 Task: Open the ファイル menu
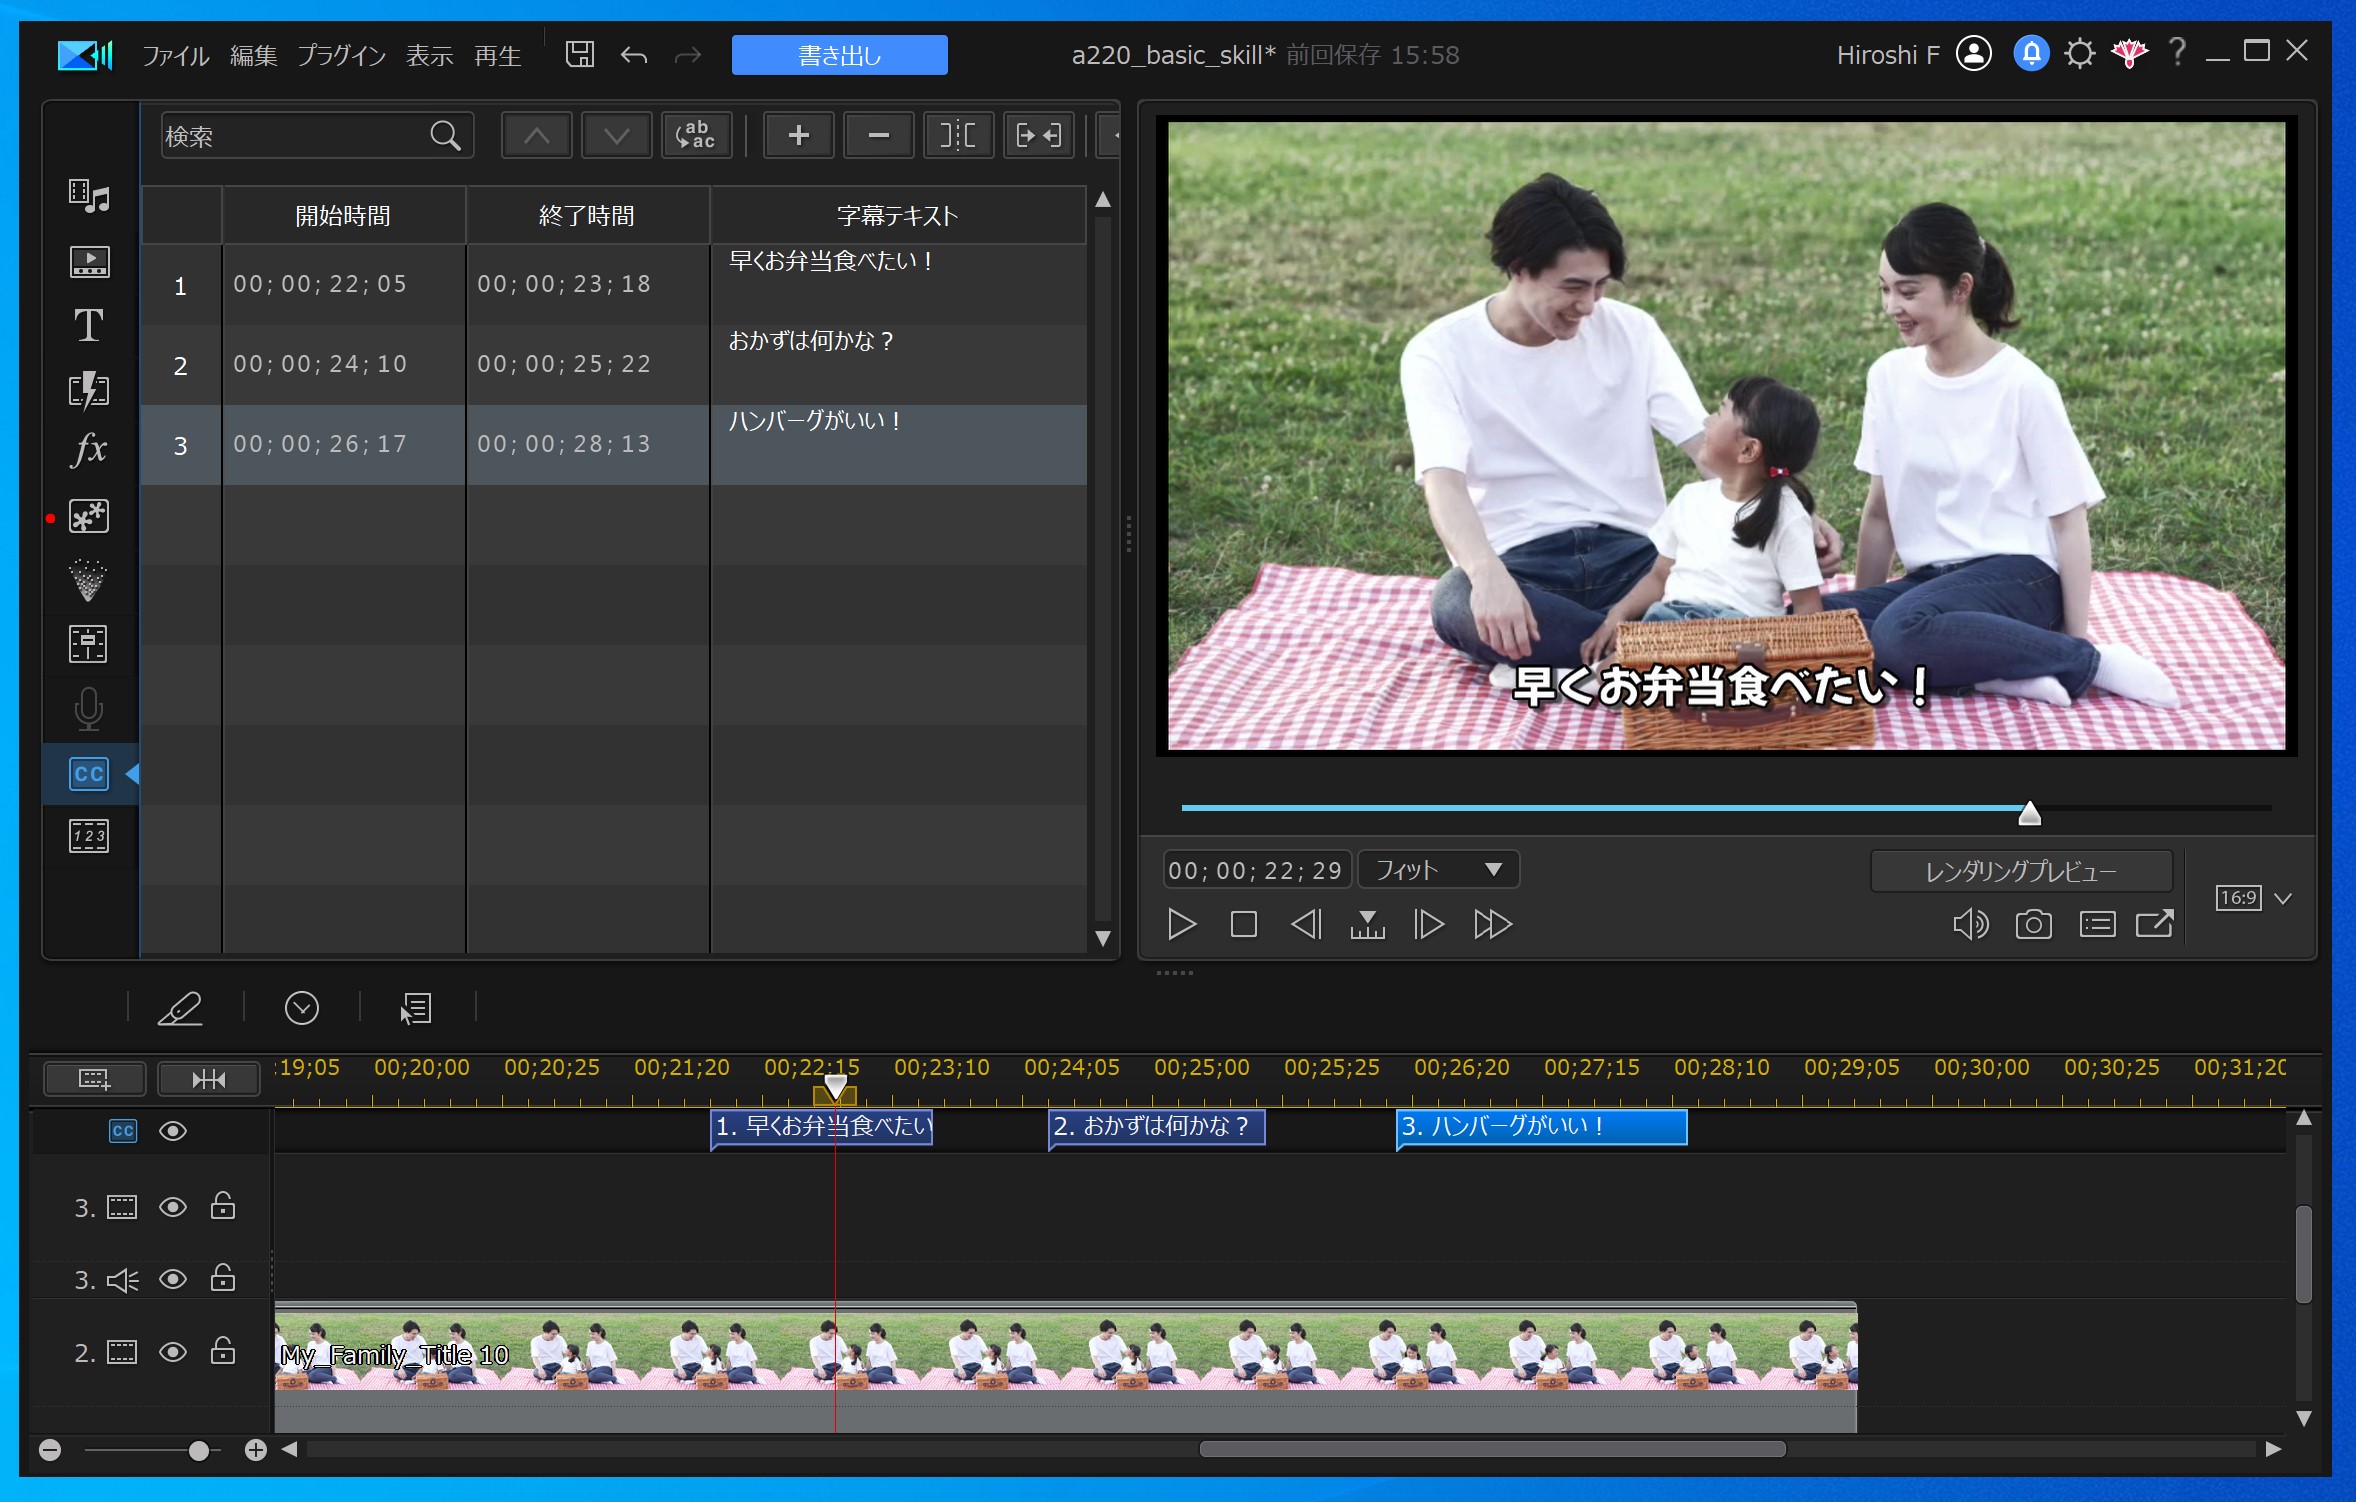(x=176, y=55)
